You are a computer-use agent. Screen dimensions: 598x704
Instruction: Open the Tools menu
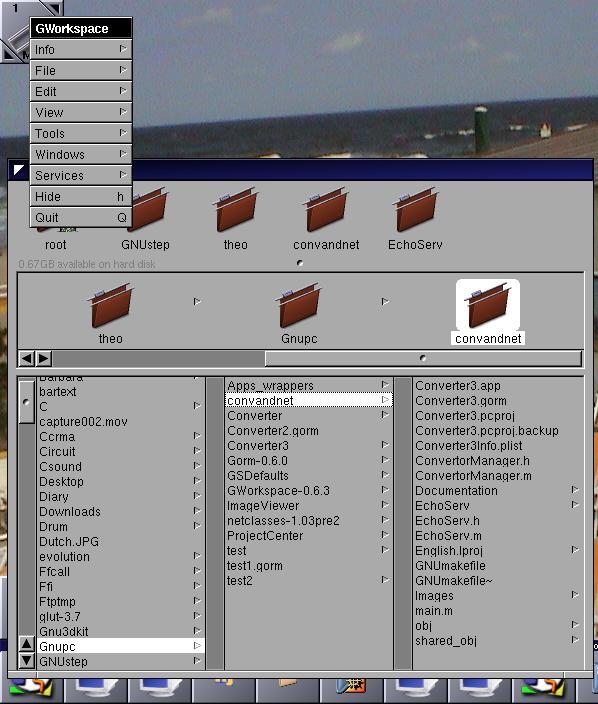tap(81, 133)
